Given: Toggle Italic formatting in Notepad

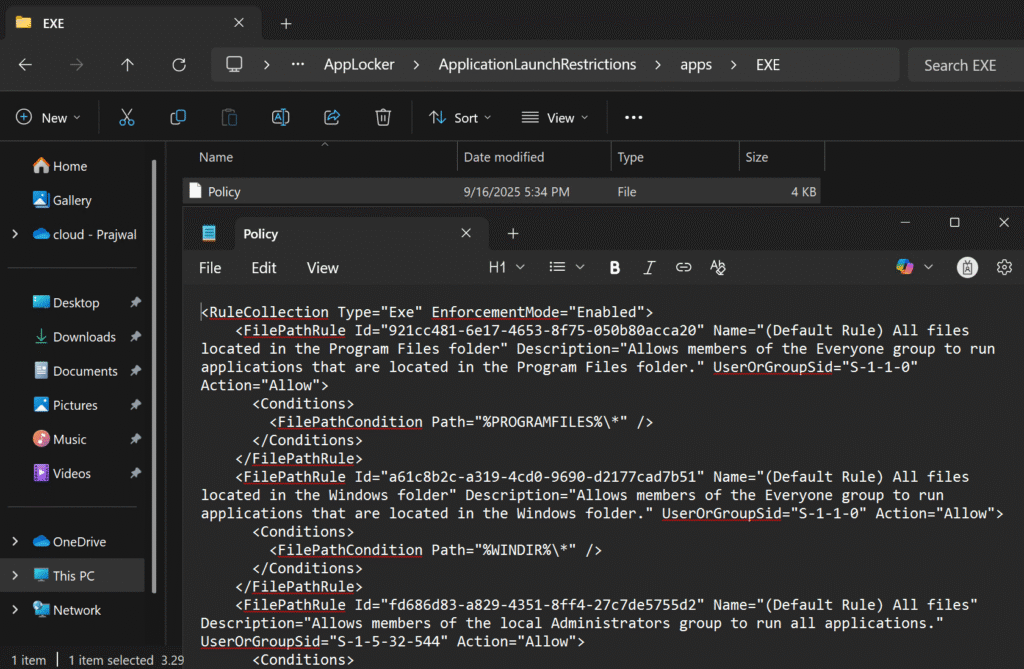Looking at the screenshot, I should 648,268.
